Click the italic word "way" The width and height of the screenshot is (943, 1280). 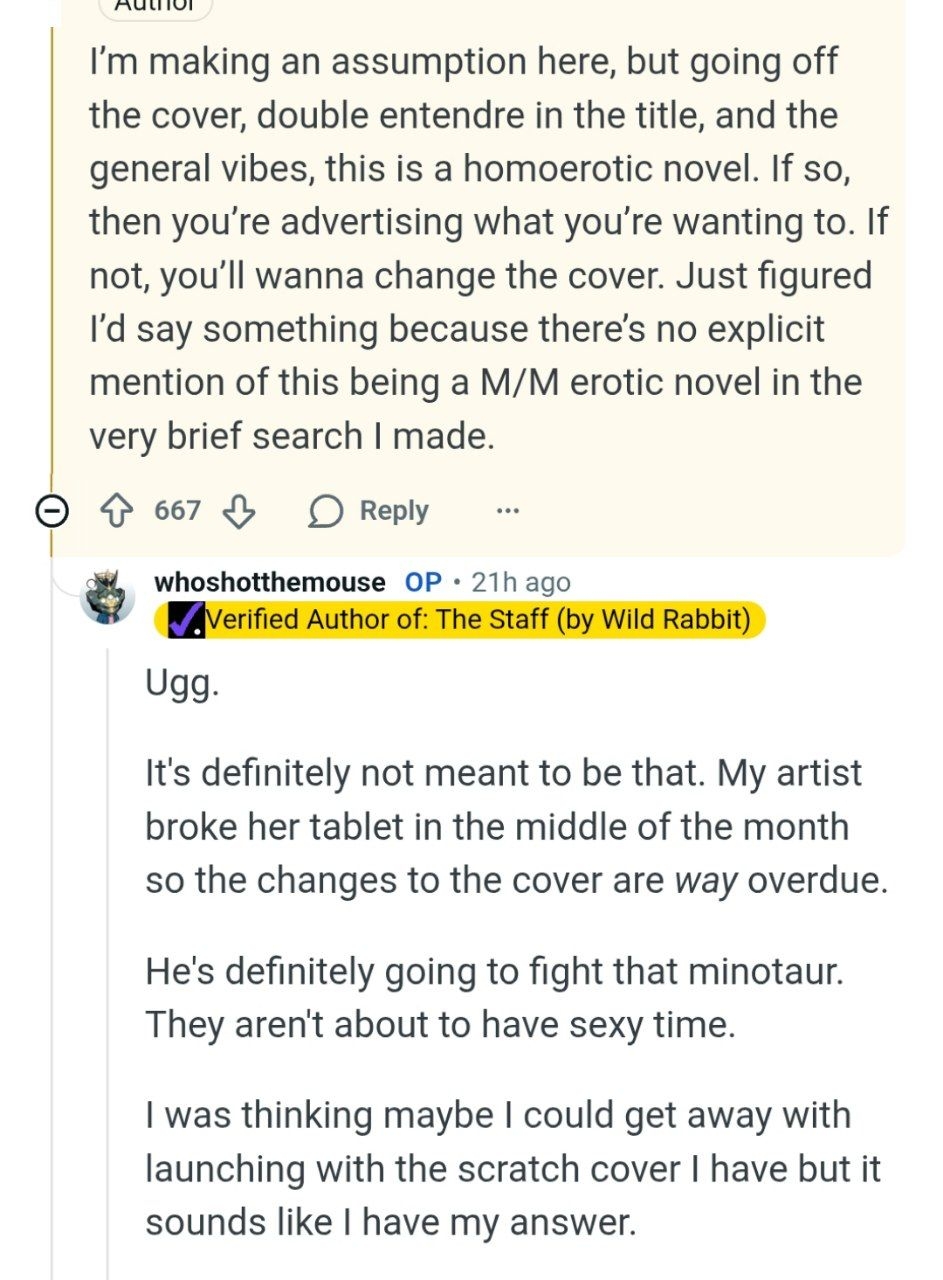pyautogui.click(x=704, y=881)
